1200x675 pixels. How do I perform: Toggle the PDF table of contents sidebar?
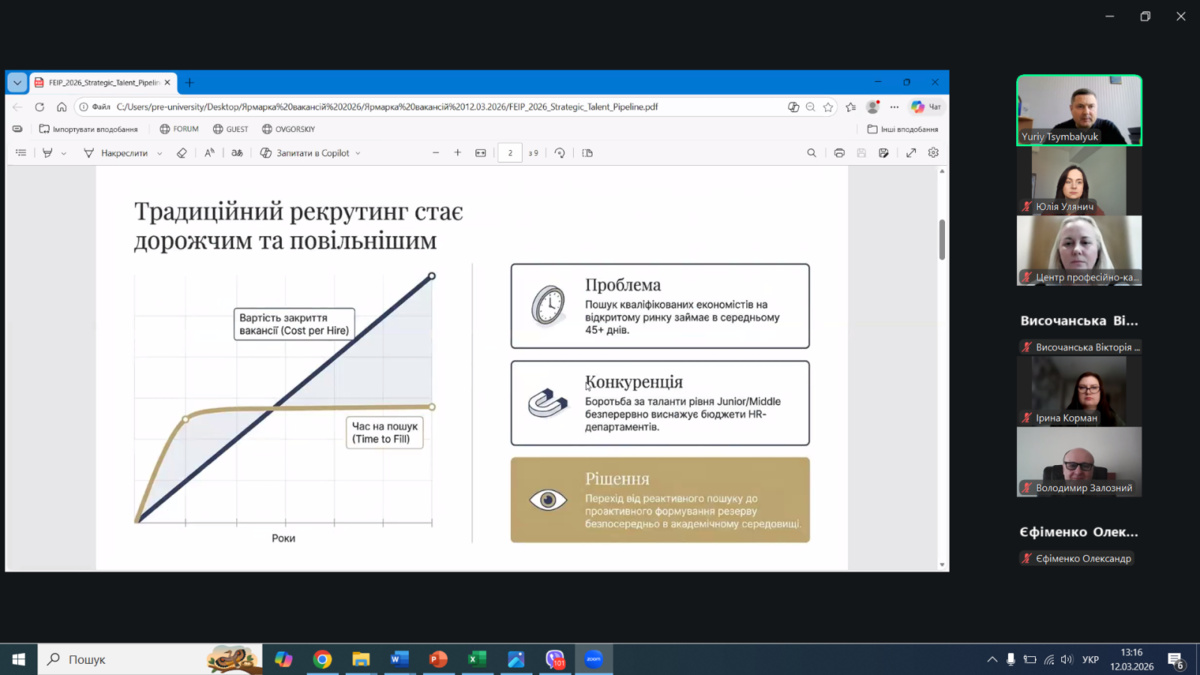tap(21, 153)
